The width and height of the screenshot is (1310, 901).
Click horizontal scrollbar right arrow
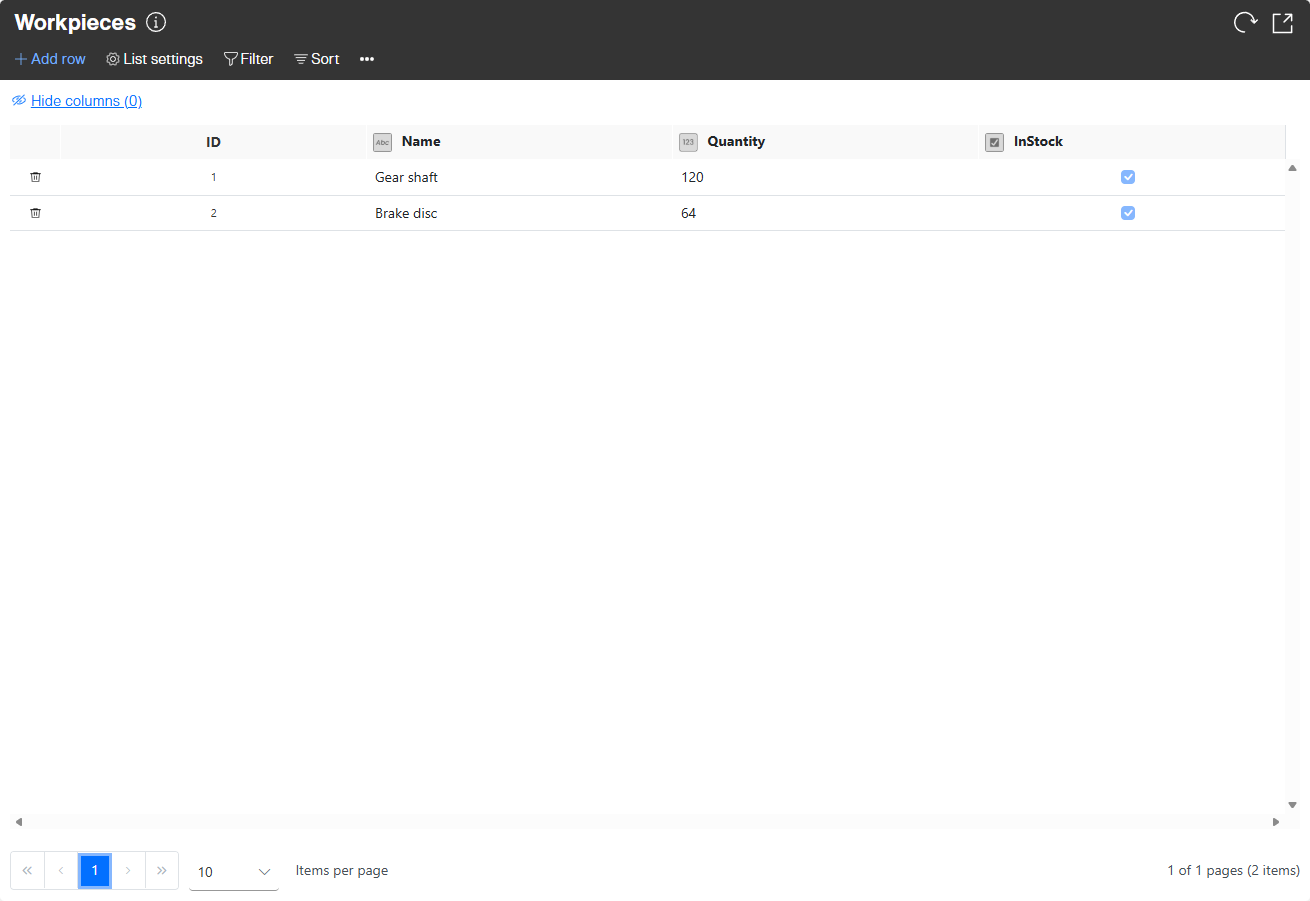click(x=1276, y=822)
